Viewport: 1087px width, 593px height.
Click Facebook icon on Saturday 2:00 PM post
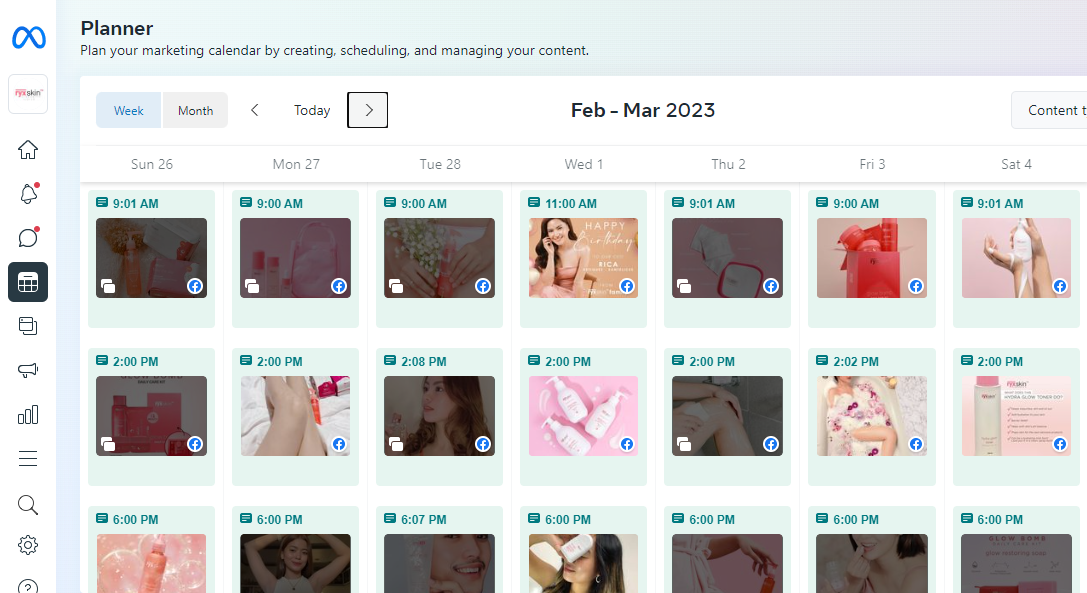tap(1060, 444)
